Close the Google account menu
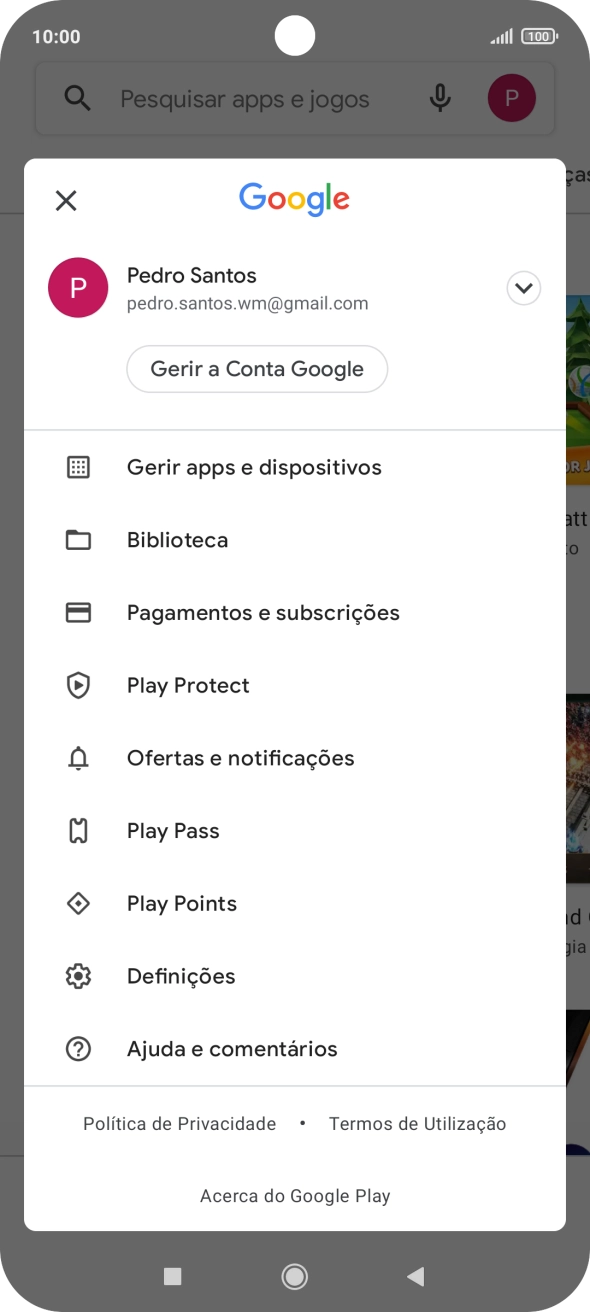 coord(66,200)
